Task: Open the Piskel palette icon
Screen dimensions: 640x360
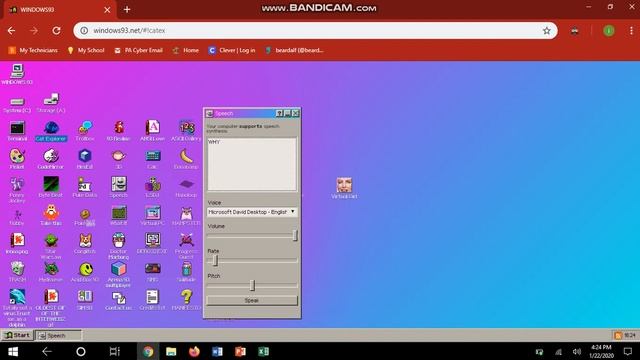Action: pos(17,159)
